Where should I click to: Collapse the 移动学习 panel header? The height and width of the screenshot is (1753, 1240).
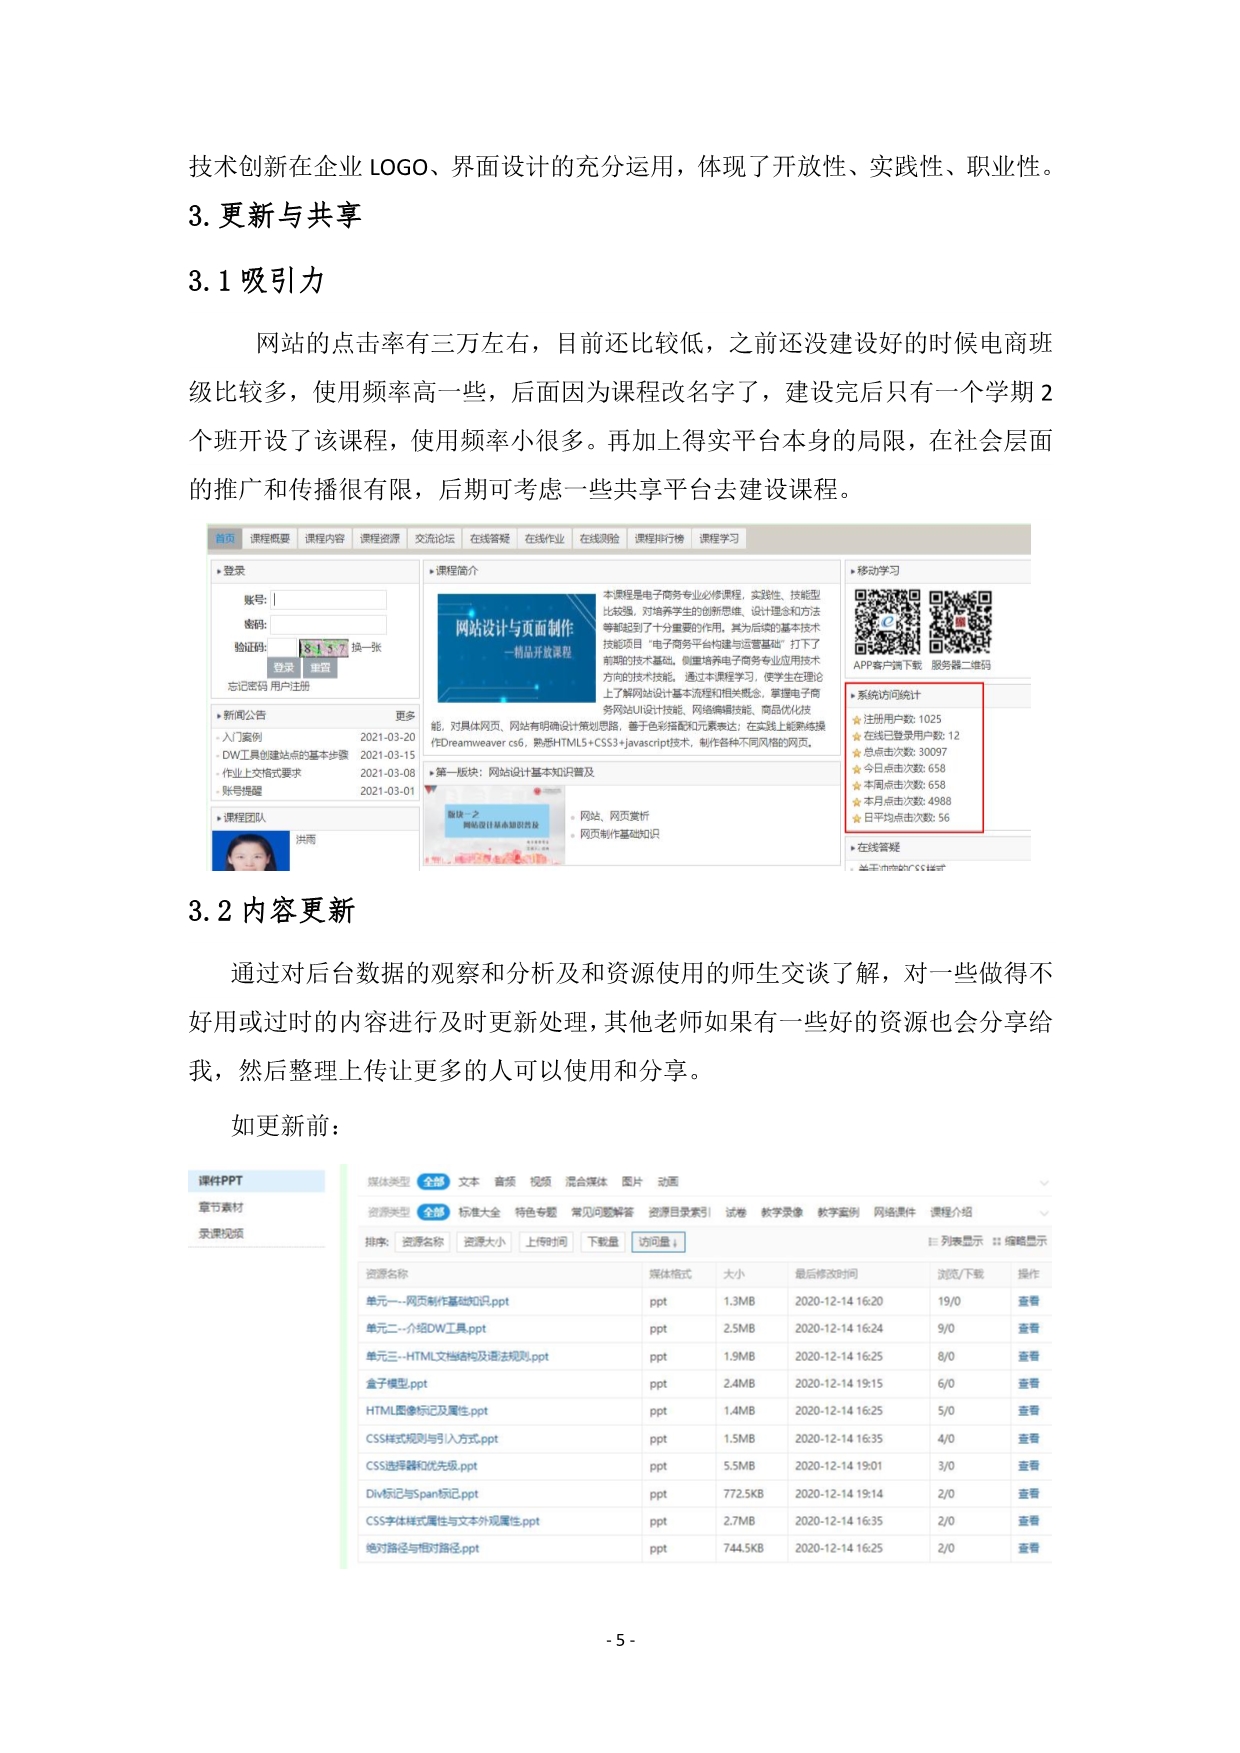938,571
